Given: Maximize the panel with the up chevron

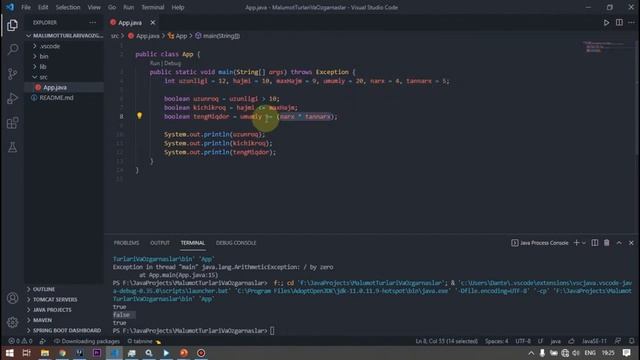Looking at the screenshot, I should coord(619,243).
